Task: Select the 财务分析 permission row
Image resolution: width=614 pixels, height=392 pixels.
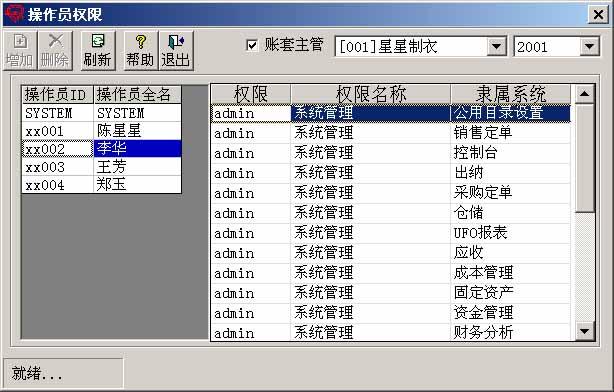Action: click(x=391, y=332)
